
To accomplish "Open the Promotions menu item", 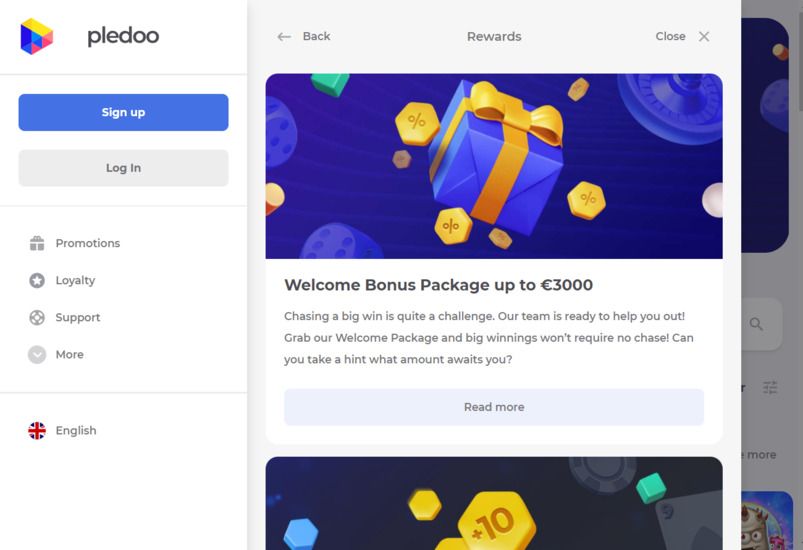I will [x=88, y=243].
